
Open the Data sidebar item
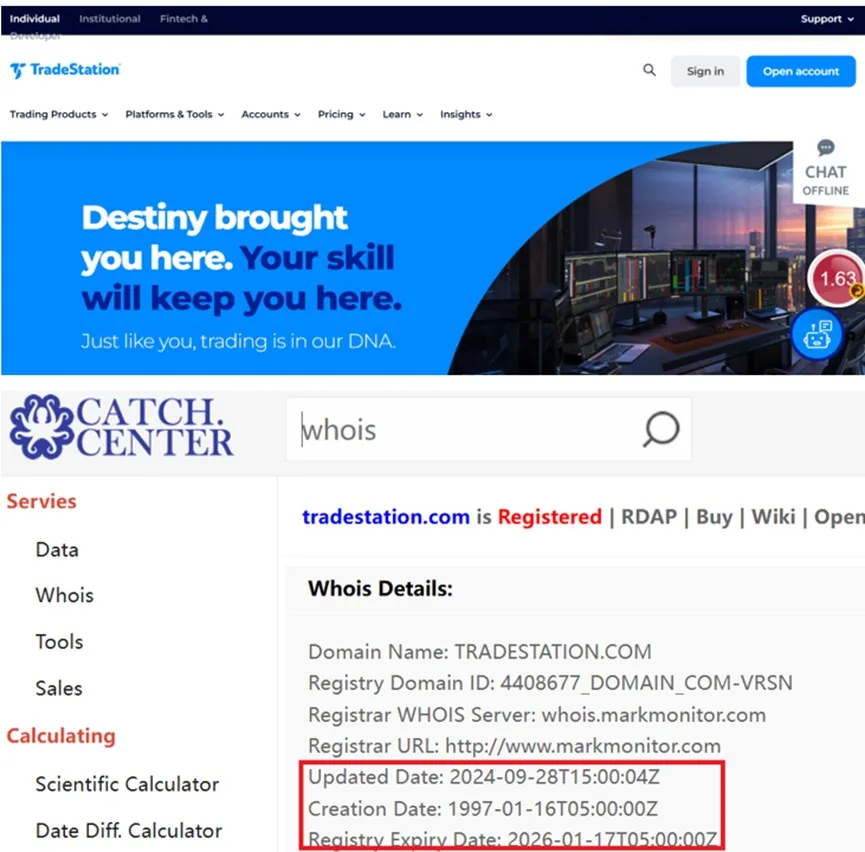click(57, 550)
